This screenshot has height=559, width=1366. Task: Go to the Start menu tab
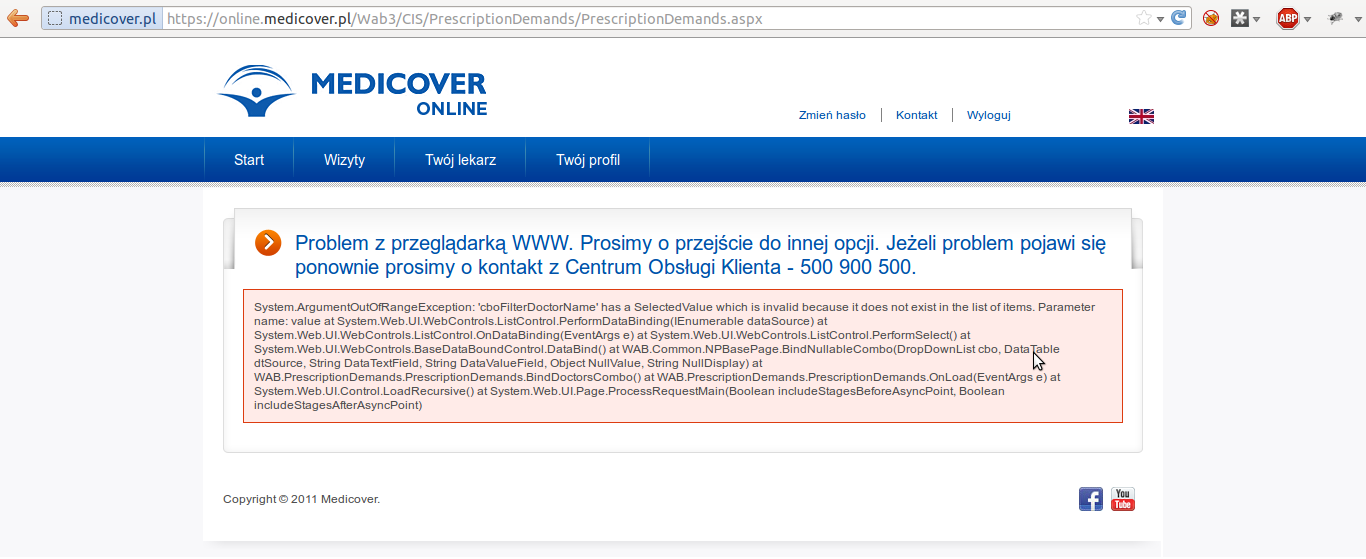[249, 160]
